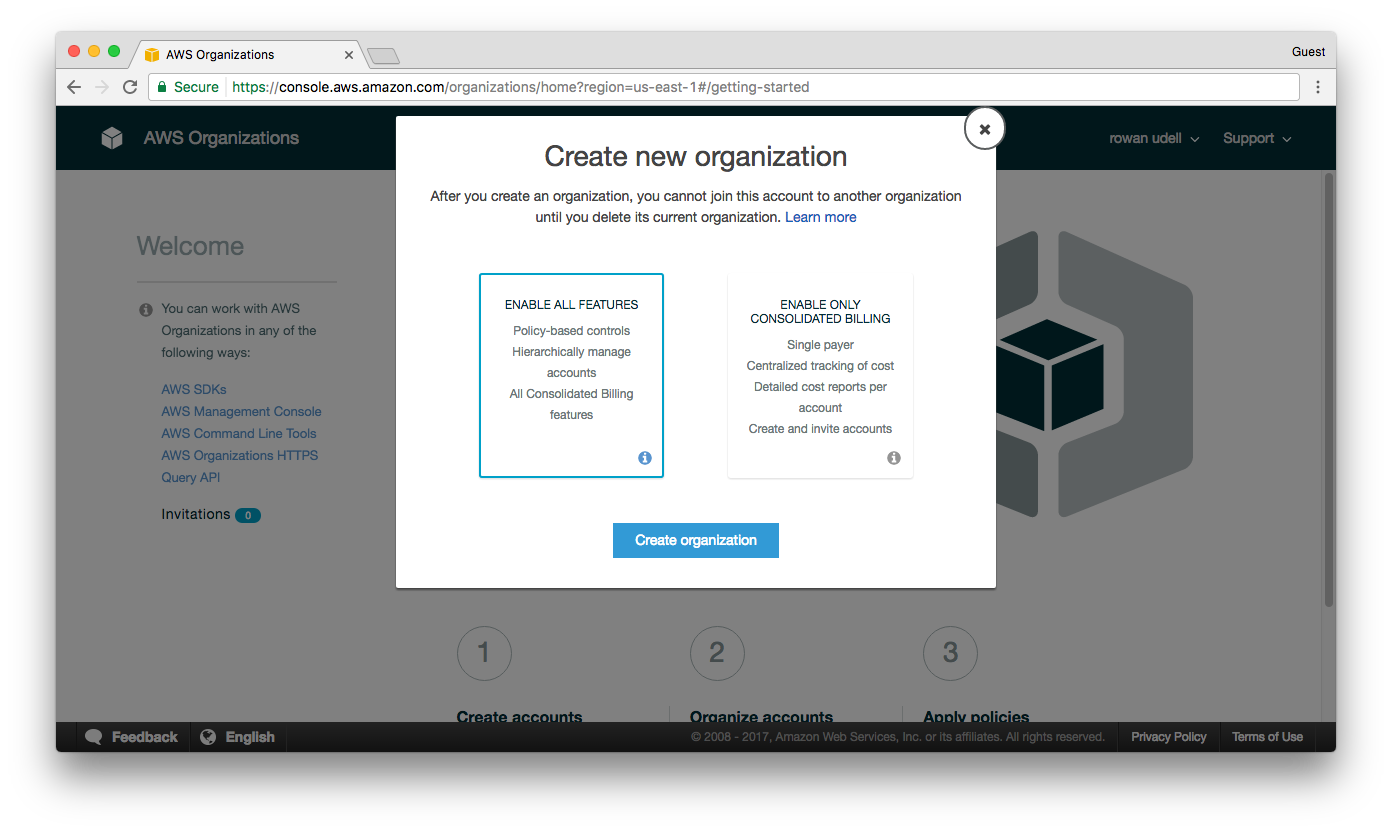The height and width of the screenshot is (832, 1392).
Task: Click the step 2 circle for Organize accounts
Action: pyautogui.click(x=717, y=653)
